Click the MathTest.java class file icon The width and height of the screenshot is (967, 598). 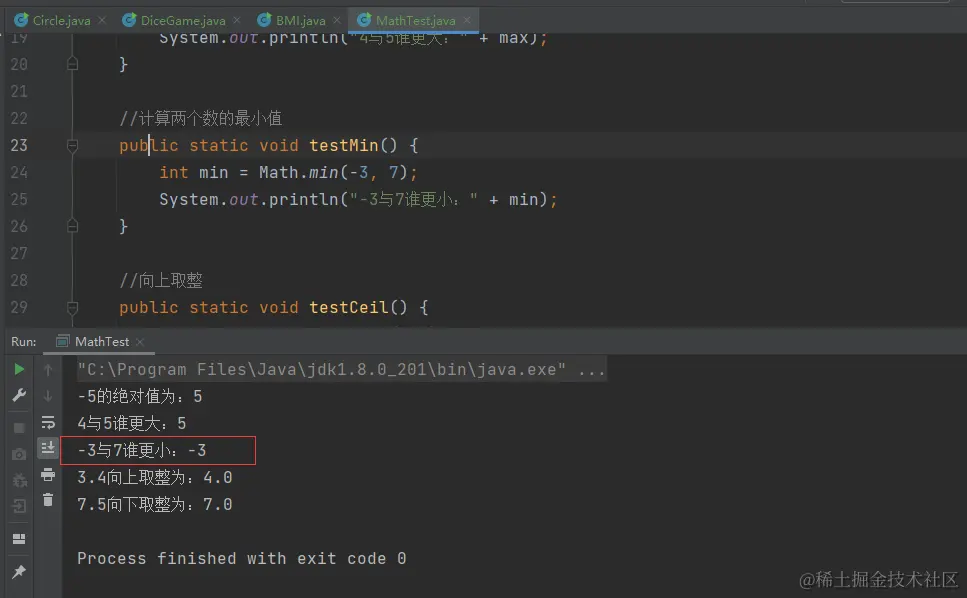(x=364, y=20)
